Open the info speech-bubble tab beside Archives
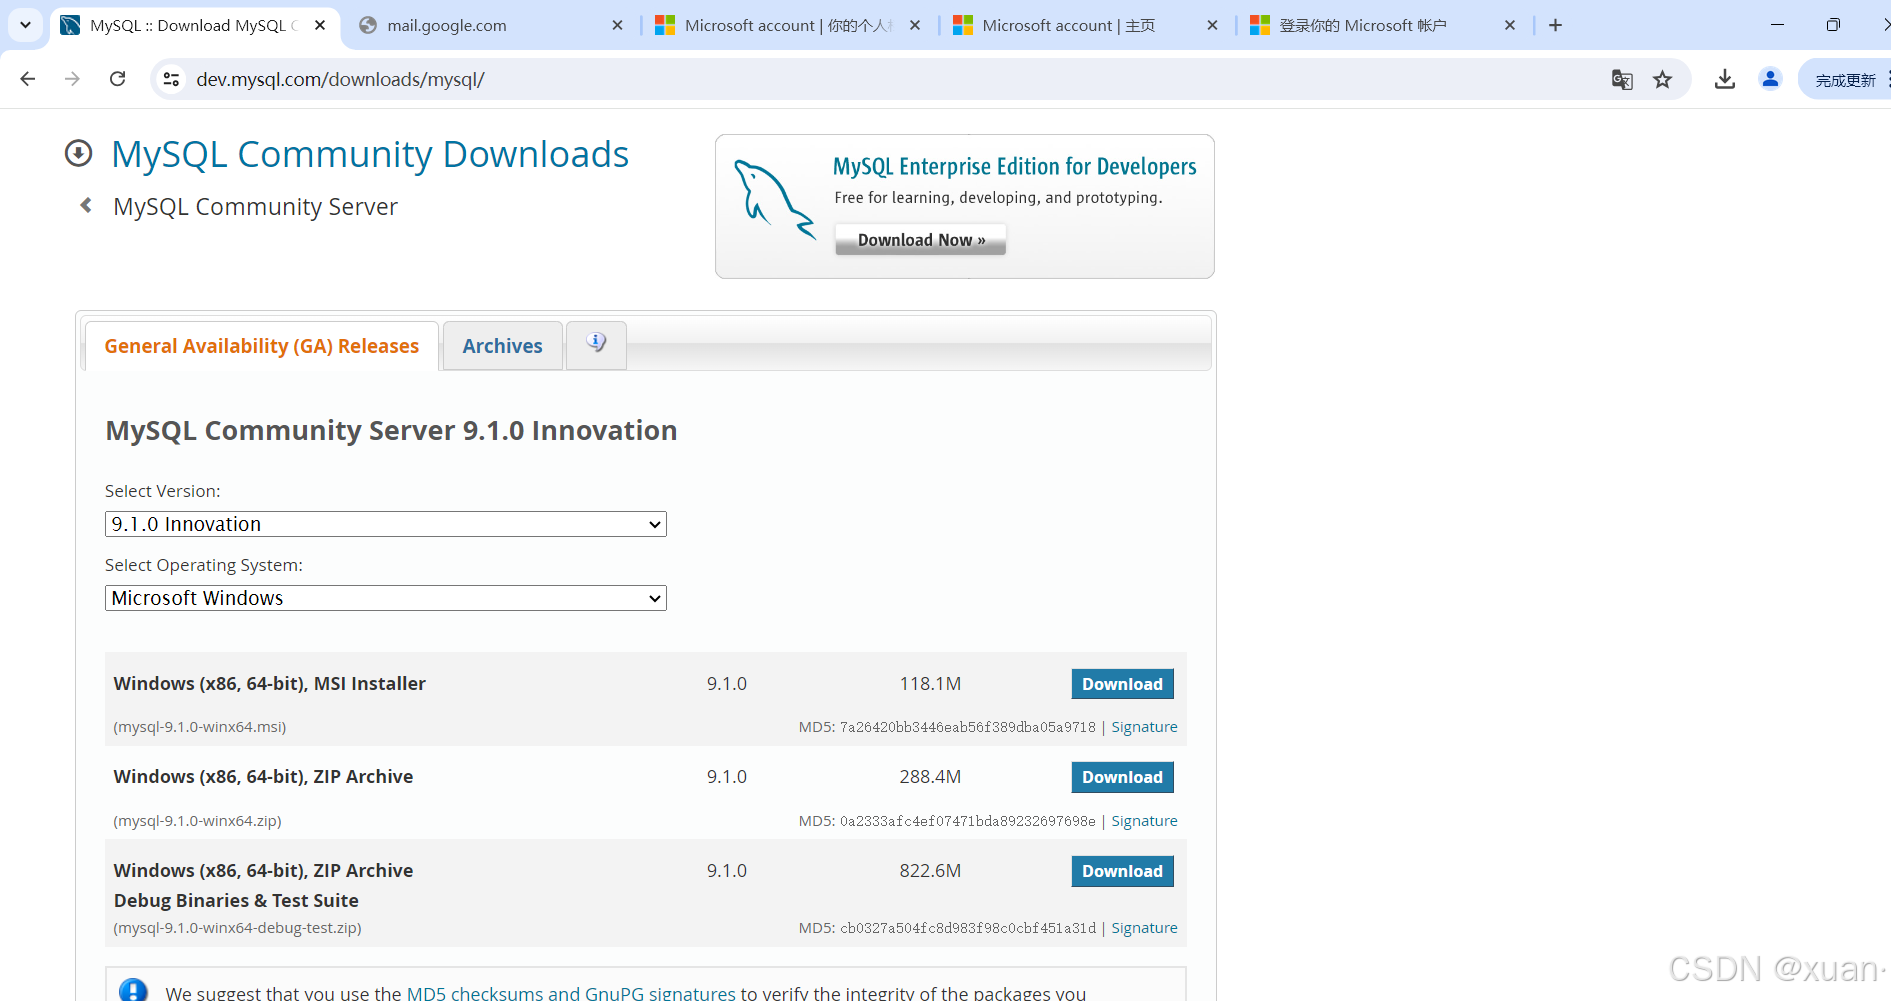The height and width of the screenshot is (1001, 1891). (x=596, y=343)
